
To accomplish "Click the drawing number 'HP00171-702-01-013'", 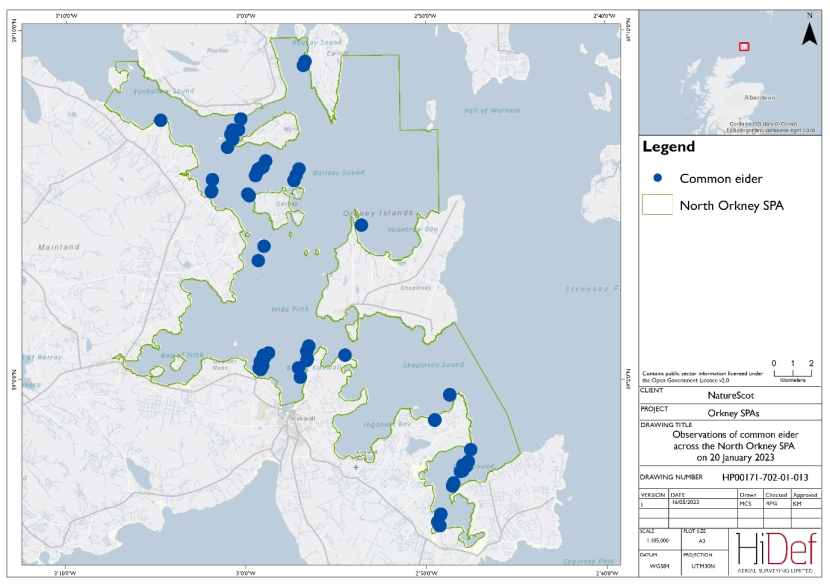I will coord(765,477).
